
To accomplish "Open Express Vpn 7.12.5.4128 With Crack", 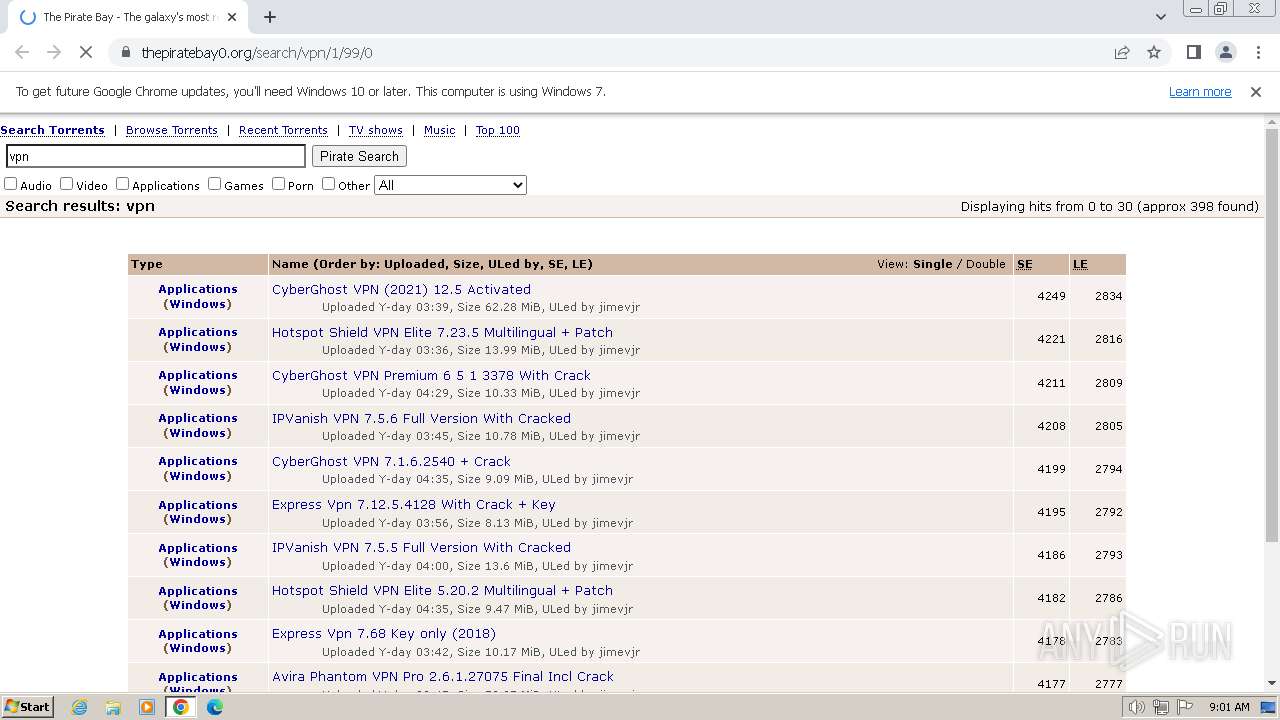I will point(413,504).
